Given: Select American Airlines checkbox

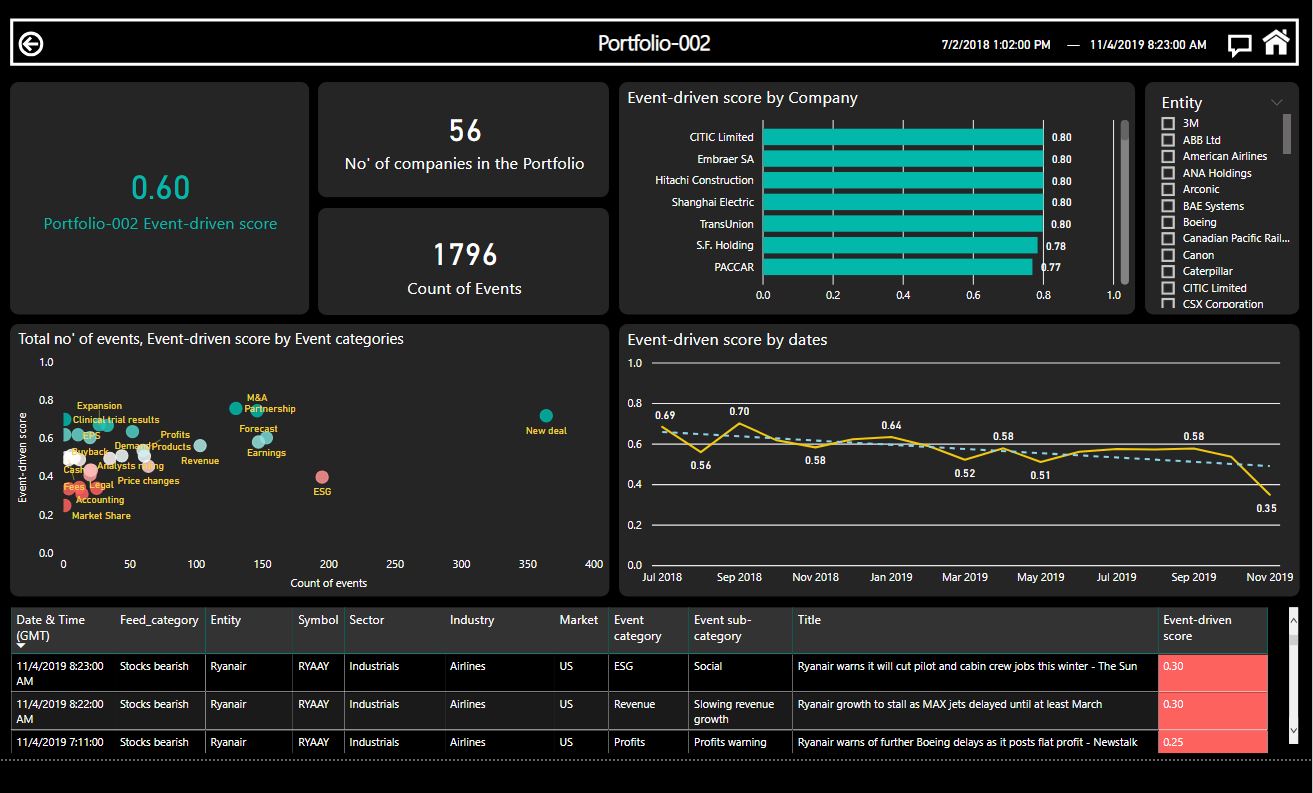Looking at the screenshot, I should point(1167,156).
